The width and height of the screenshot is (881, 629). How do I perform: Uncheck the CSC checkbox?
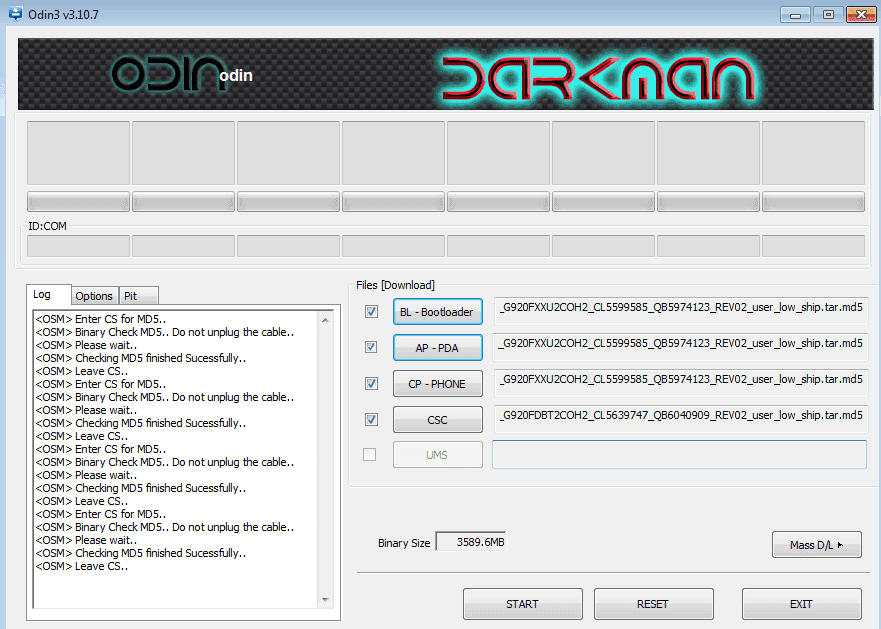pos(371,419)
